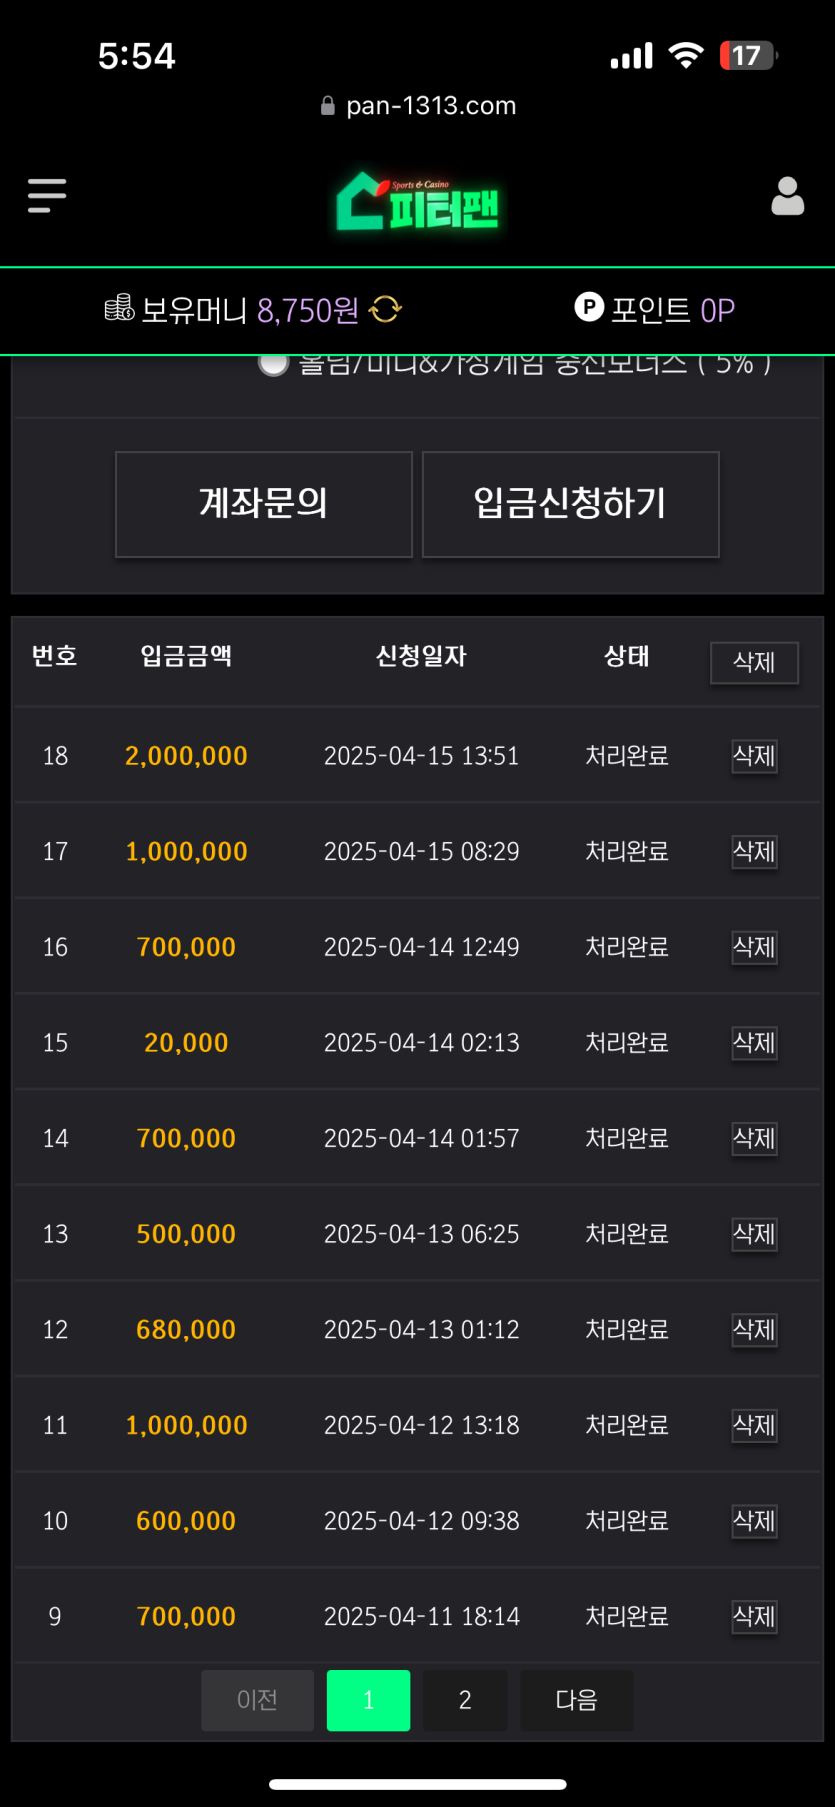Delete deposit record number 18

754,756
